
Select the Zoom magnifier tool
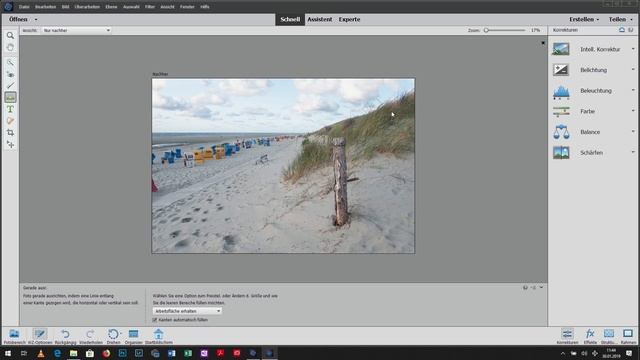point(10,36)
